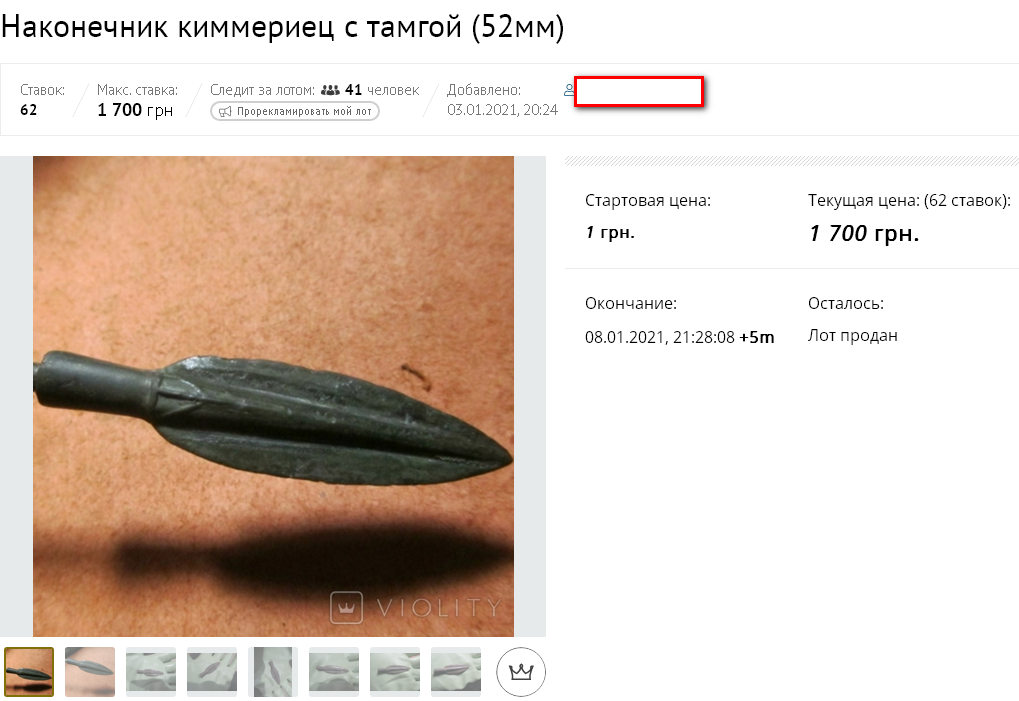Open the last thumbnail before the crown
The width and height of the screenshot is (1019, 701).
(x=456, y=672)
